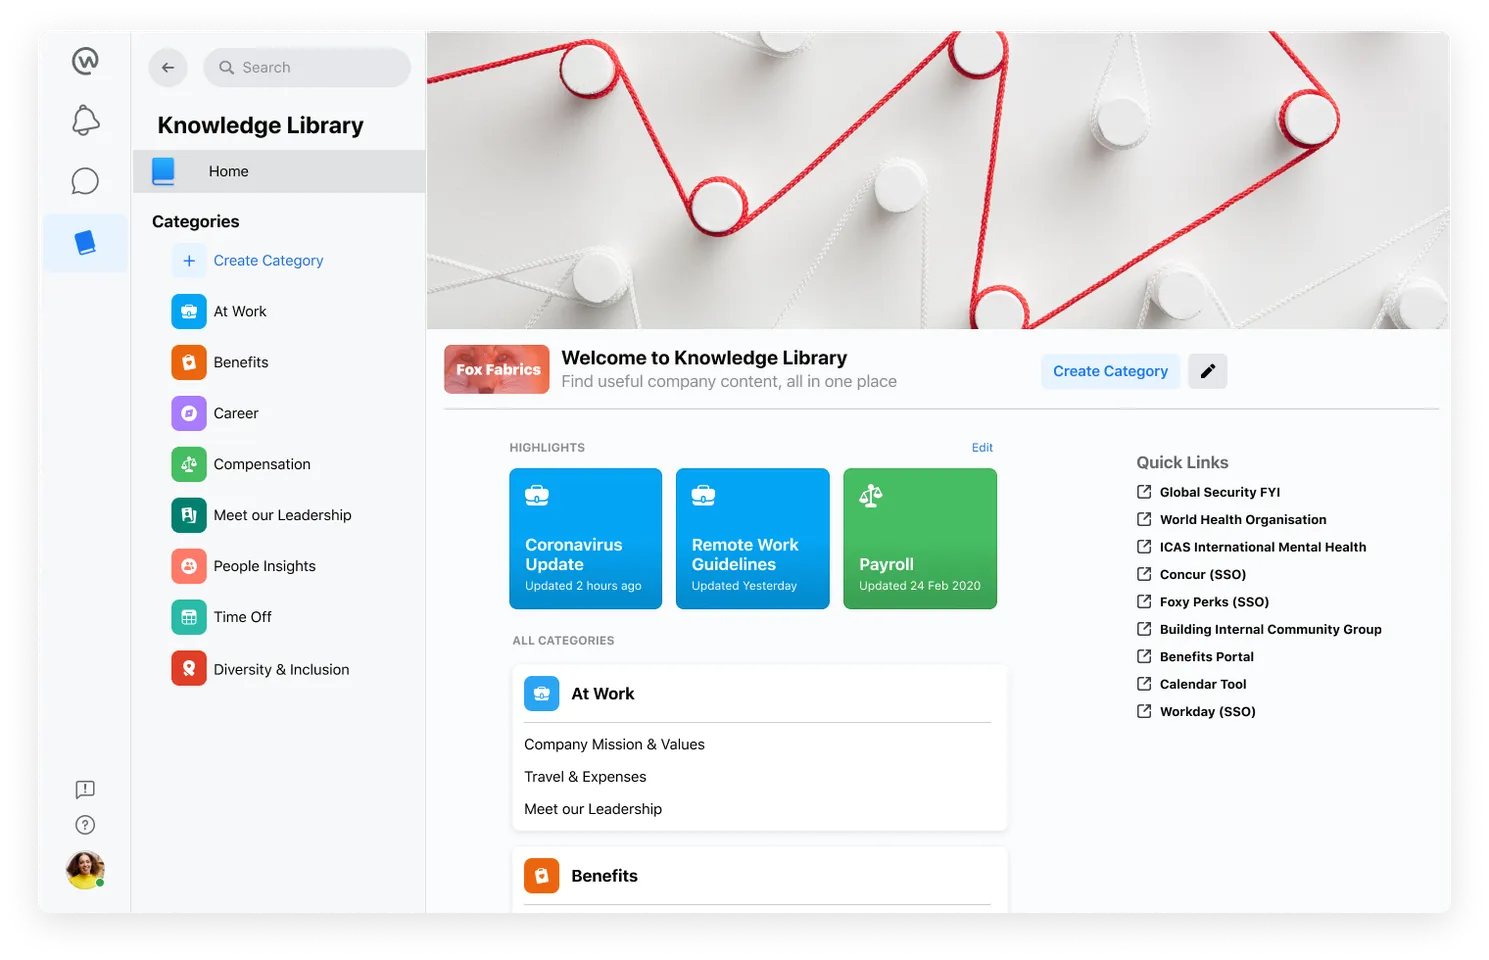Open the notifications bell icon
Viewport: 1489px width, 960px height.
coord(85,119)
